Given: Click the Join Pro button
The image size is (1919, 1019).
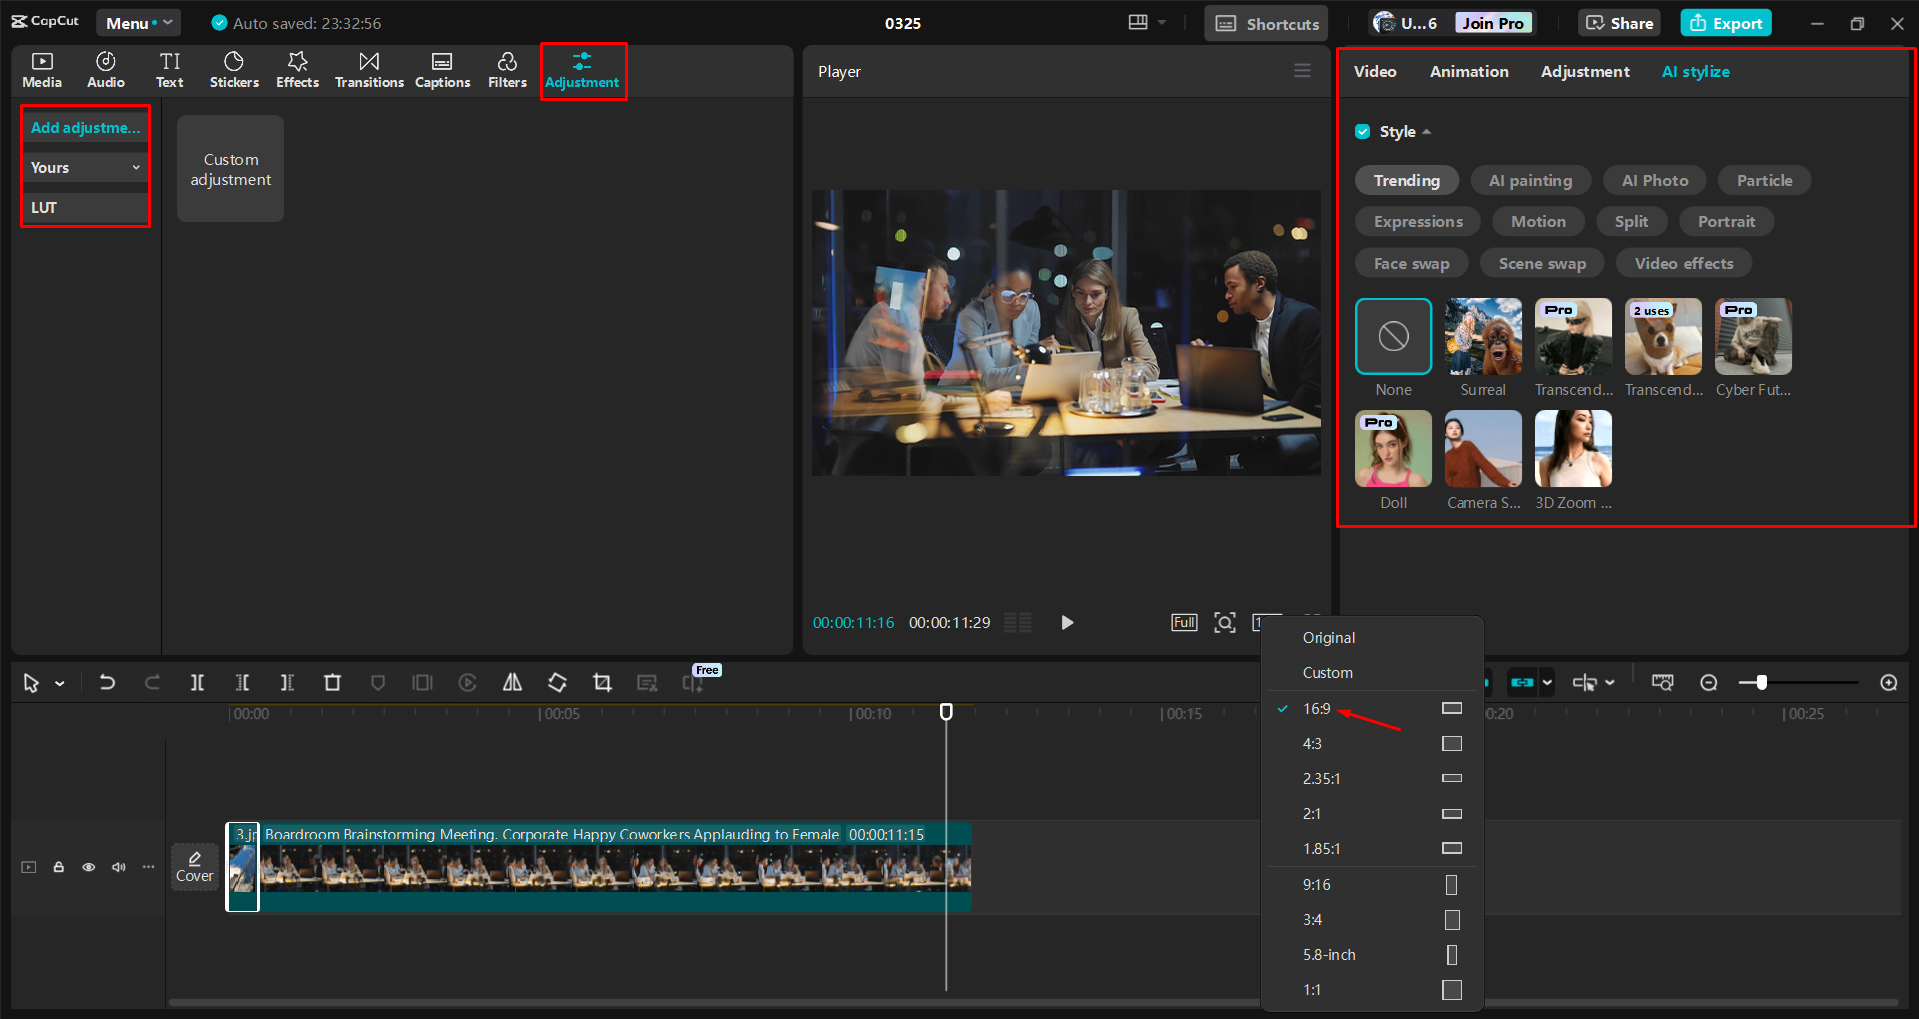Looking at the screenshot, I should pos(1492,22).
